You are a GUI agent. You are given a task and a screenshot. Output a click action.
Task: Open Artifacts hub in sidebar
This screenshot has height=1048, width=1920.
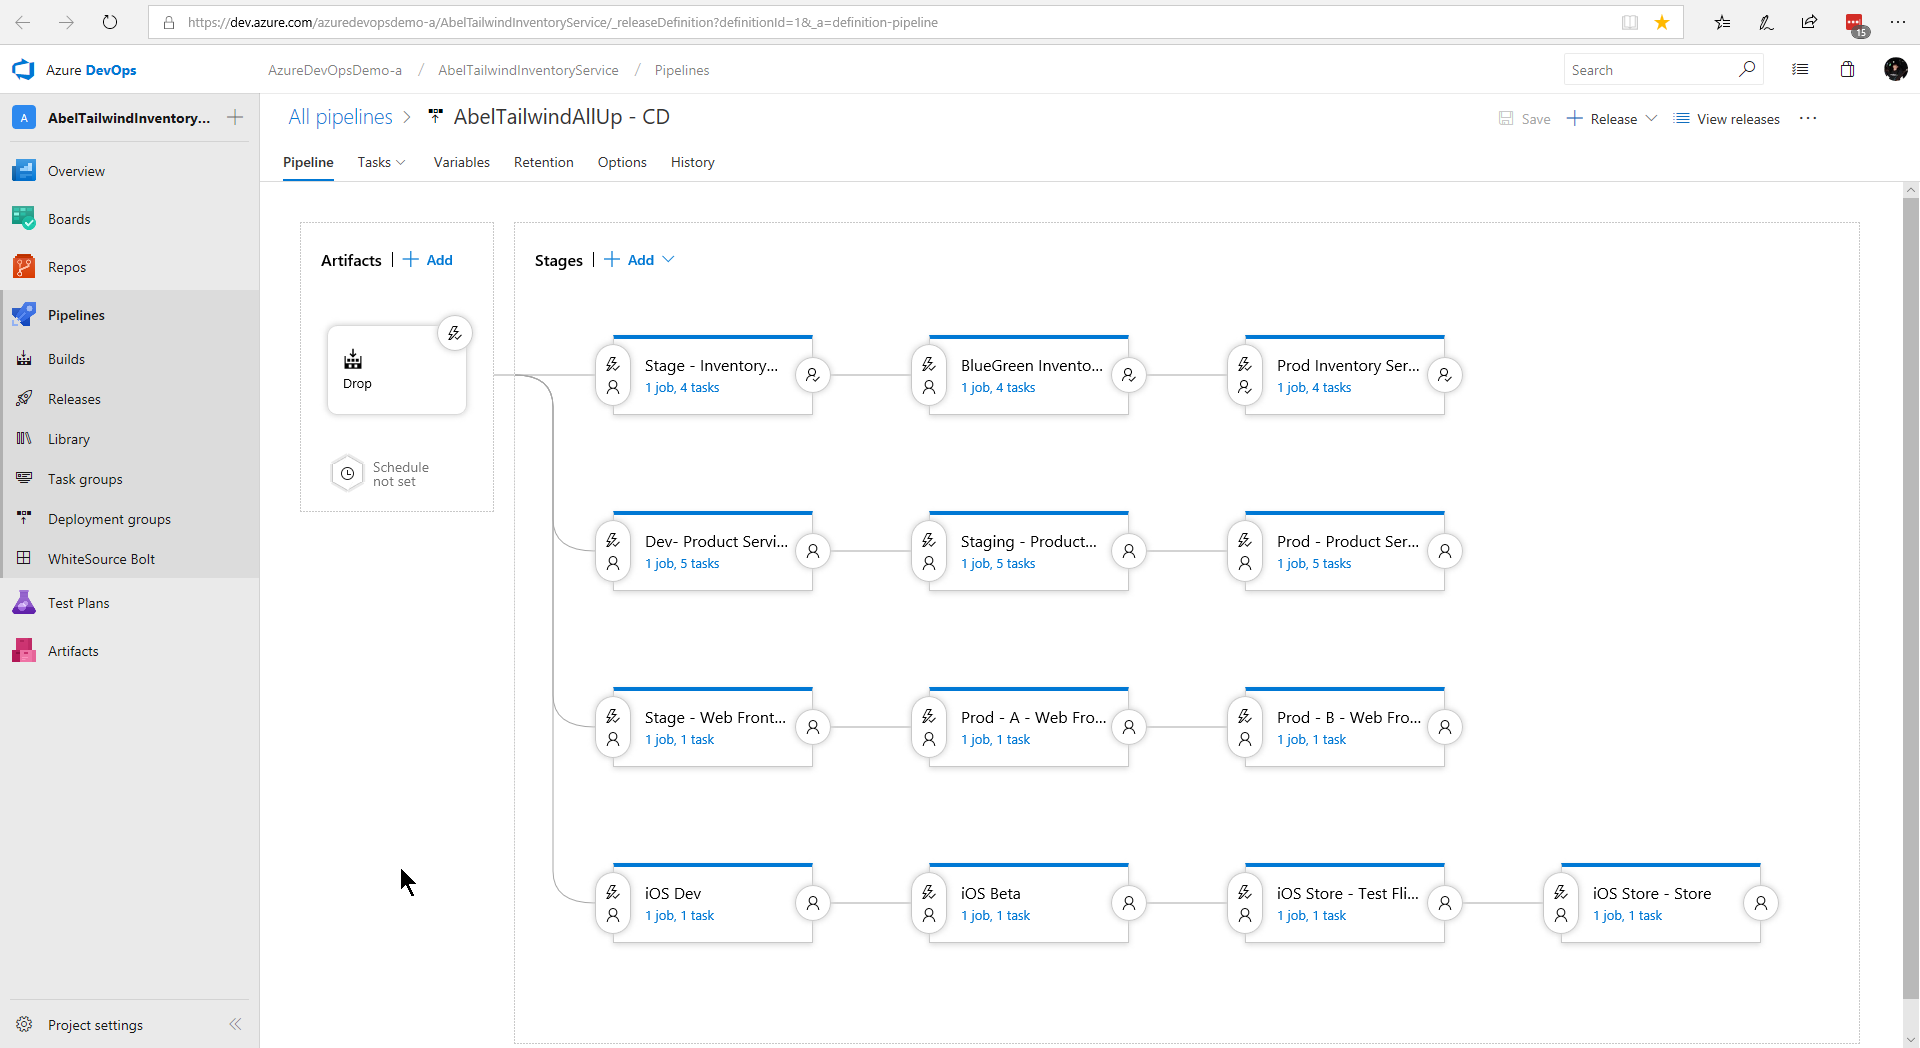(73, 651)
